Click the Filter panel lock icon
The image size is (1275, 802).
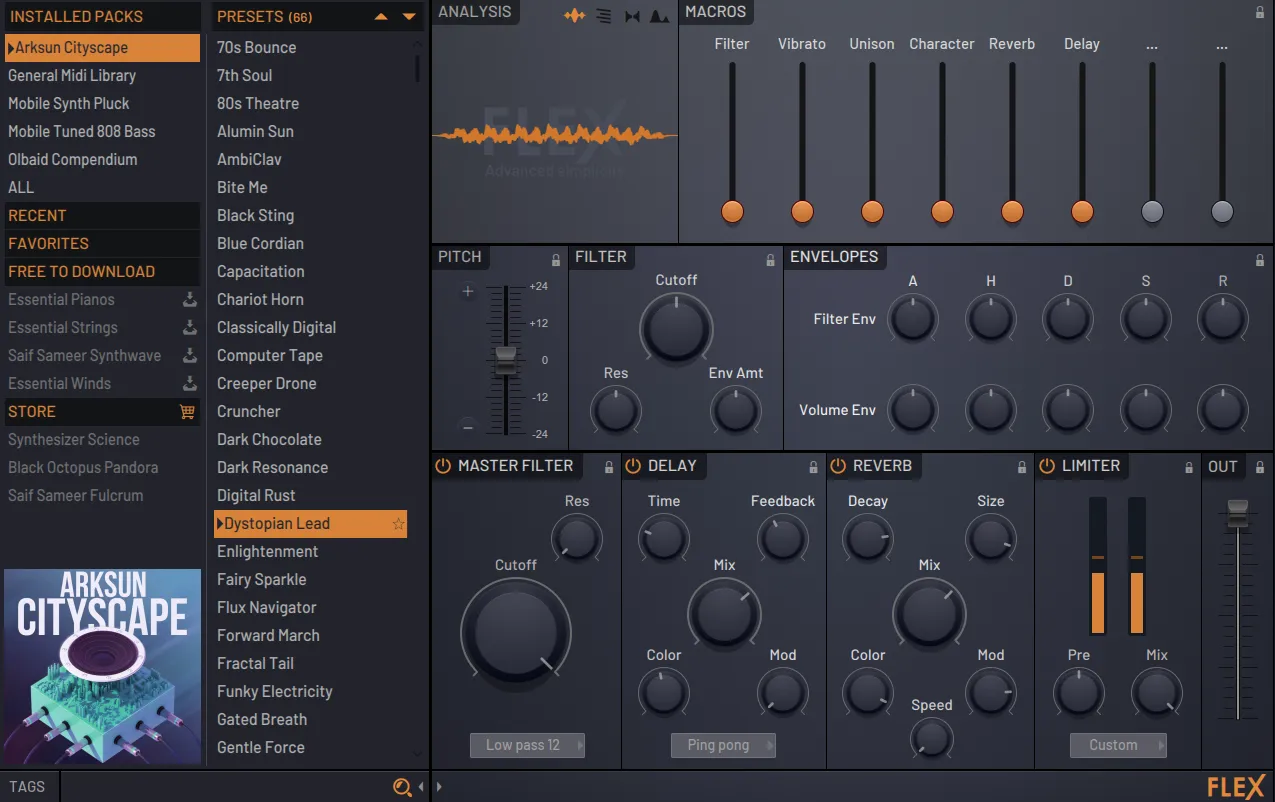pyautogui.click(x=770, y=260)
